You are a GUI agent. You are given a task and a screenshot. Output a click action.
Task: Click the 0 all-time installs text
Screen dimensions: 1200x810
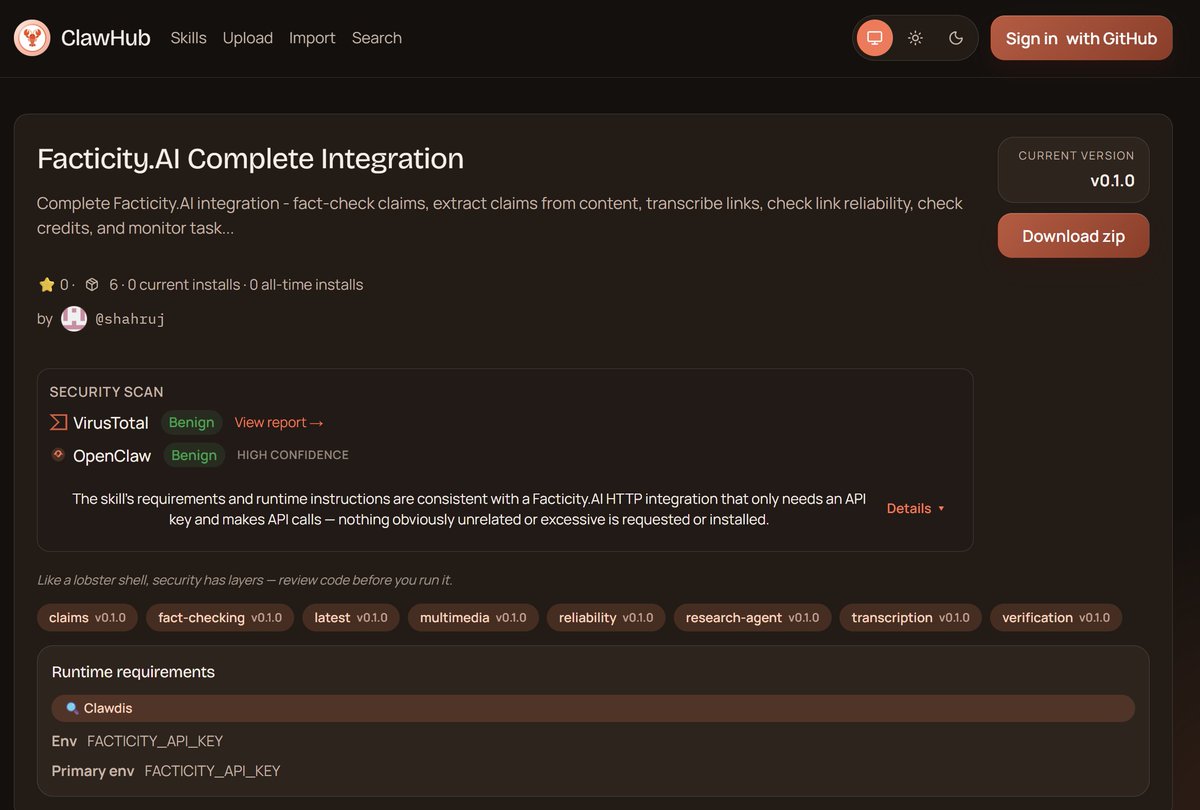point(306,285)
